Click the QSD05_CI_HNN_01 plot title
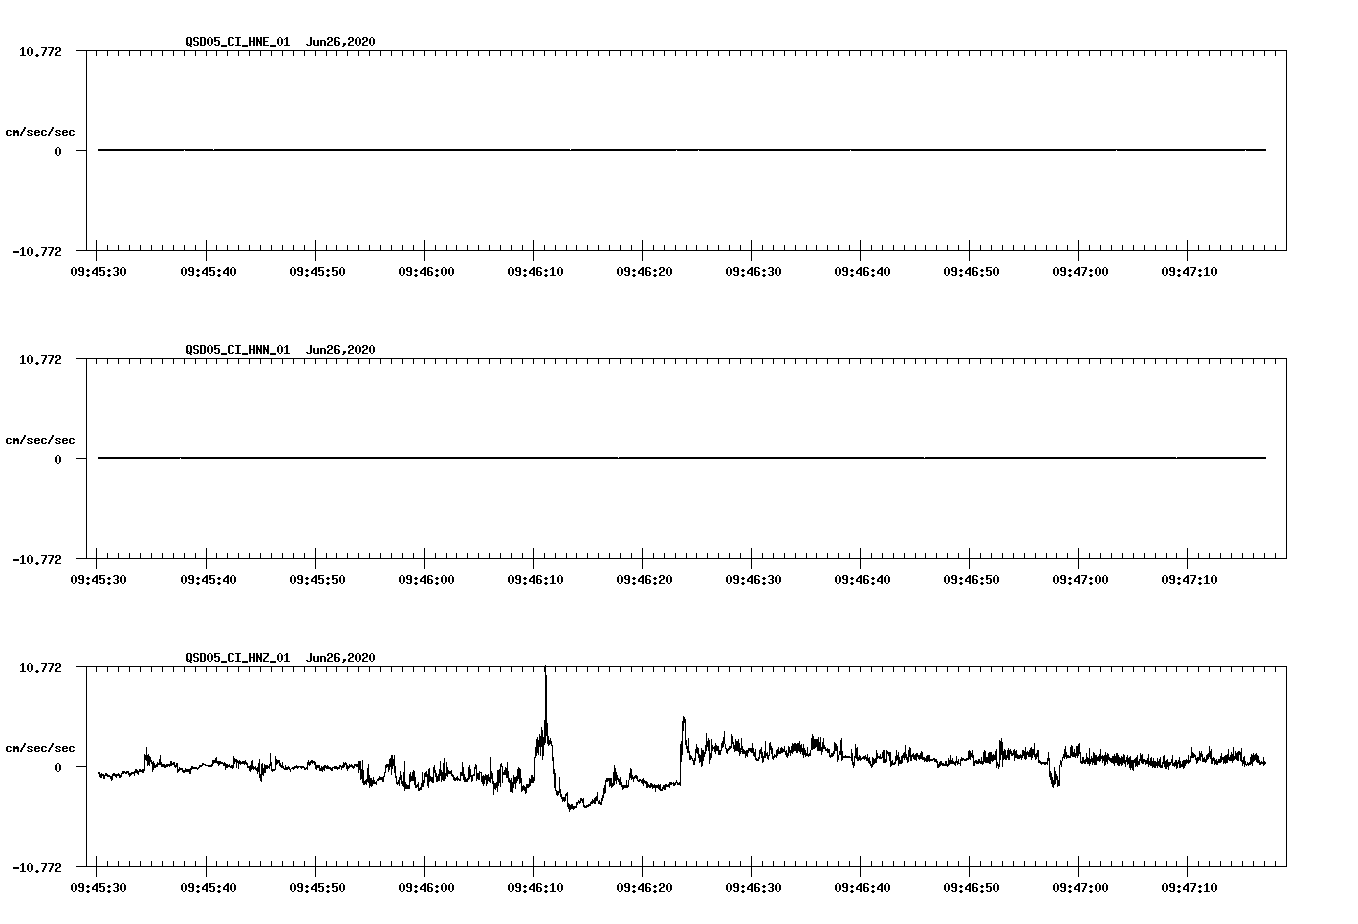Viewport: 1358px width, 924px height. (x=237, y=350)
